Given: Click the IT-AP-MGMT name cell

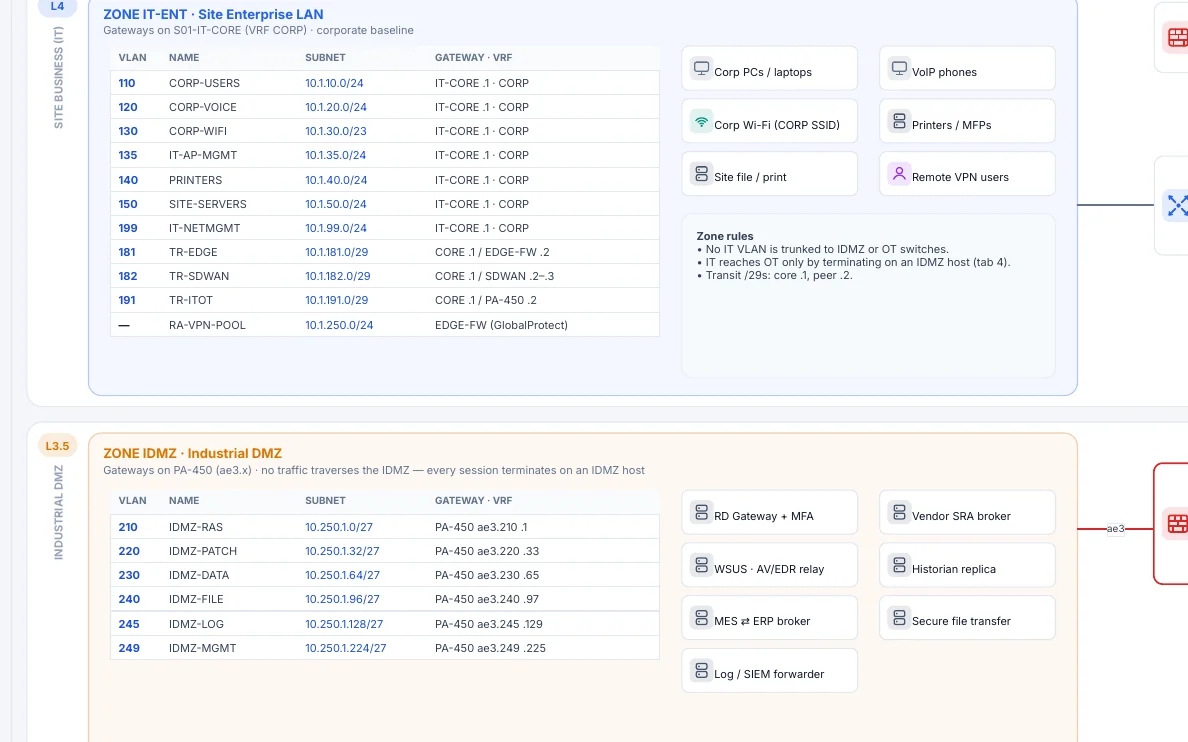Looking at the screenshot, I should coord(203,155).
